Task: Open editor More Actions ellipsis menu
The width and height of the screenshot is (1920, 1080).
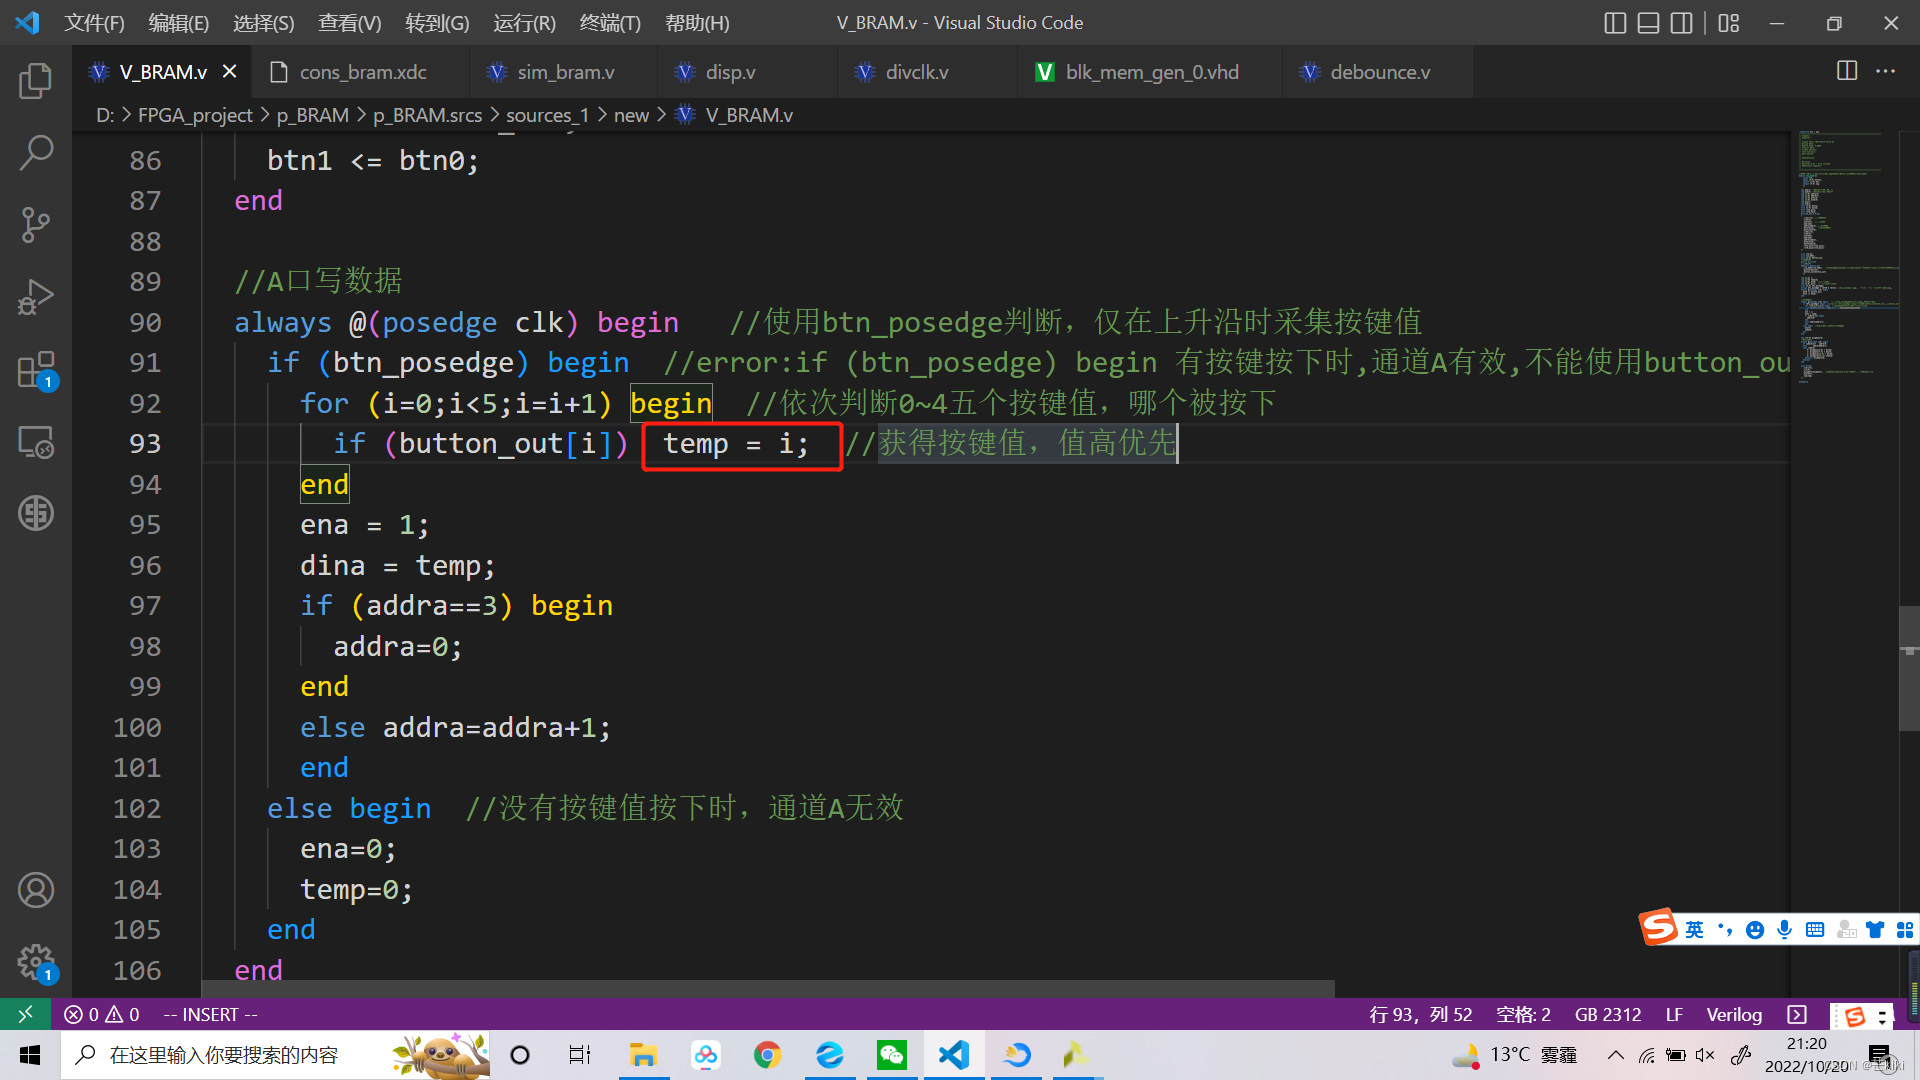Action: [x=1885, y=71]
